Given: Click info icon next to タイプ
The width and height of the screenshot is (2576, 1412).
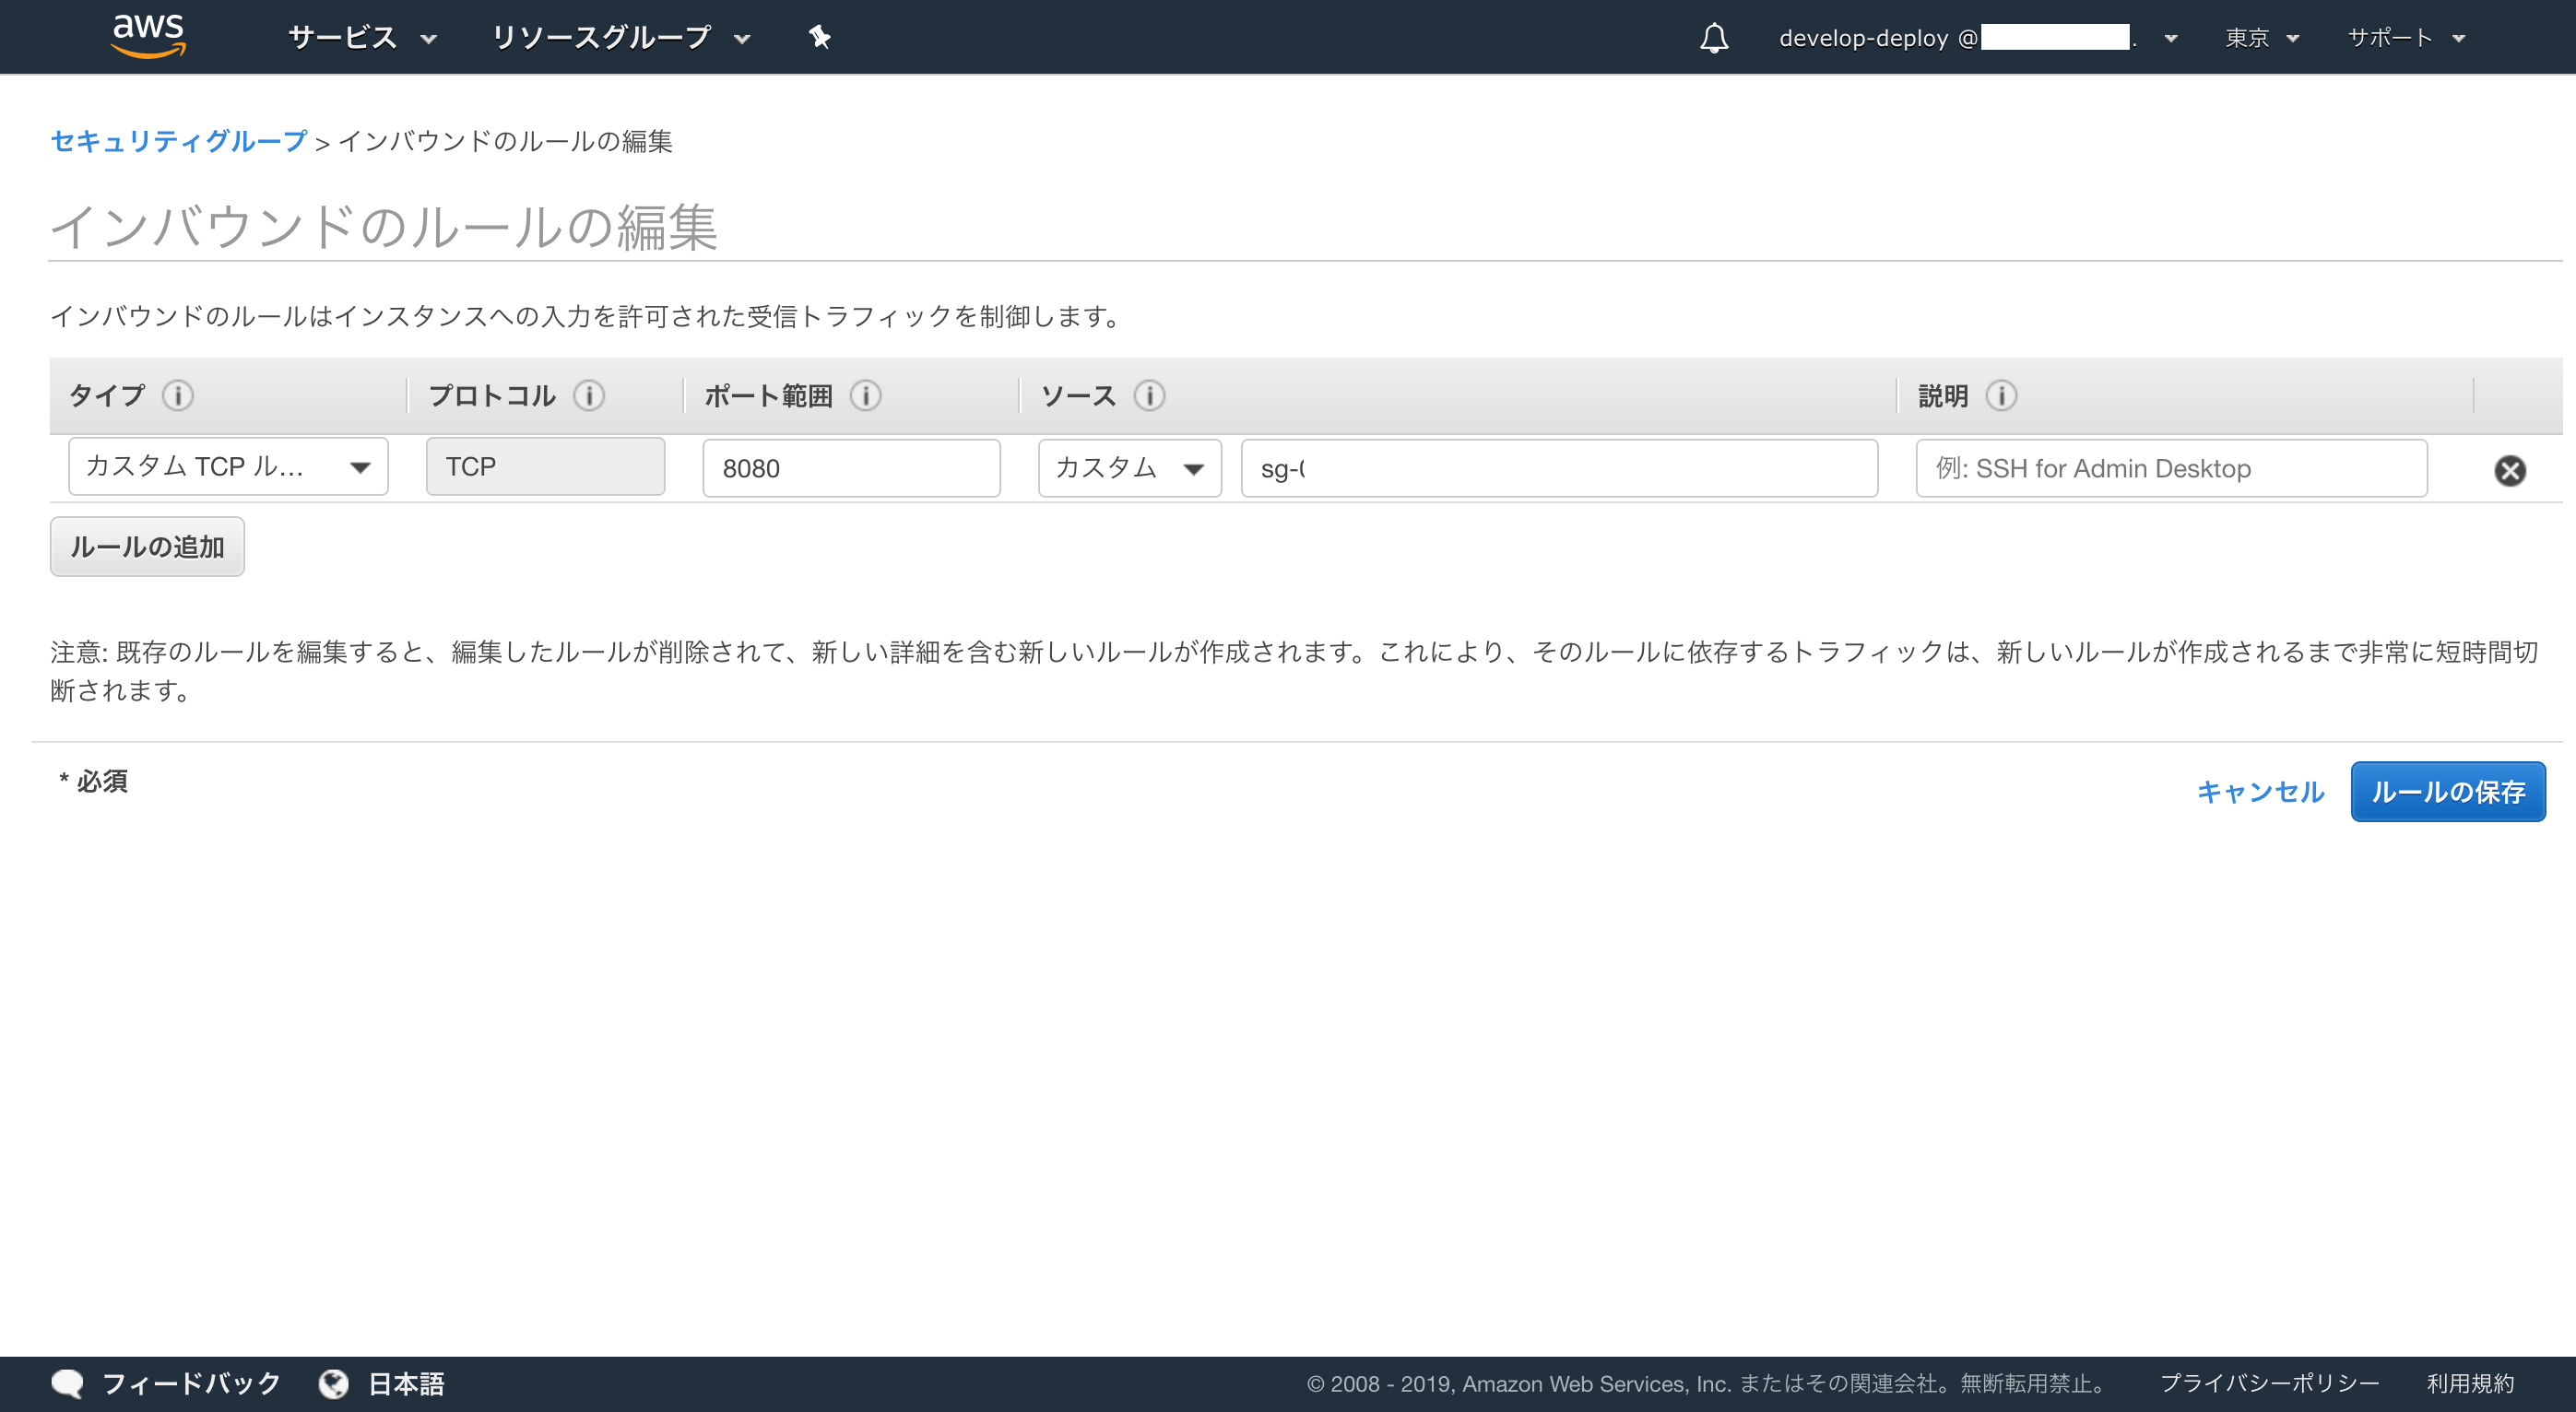Looking at the screenshot, I should pos(178,396).
